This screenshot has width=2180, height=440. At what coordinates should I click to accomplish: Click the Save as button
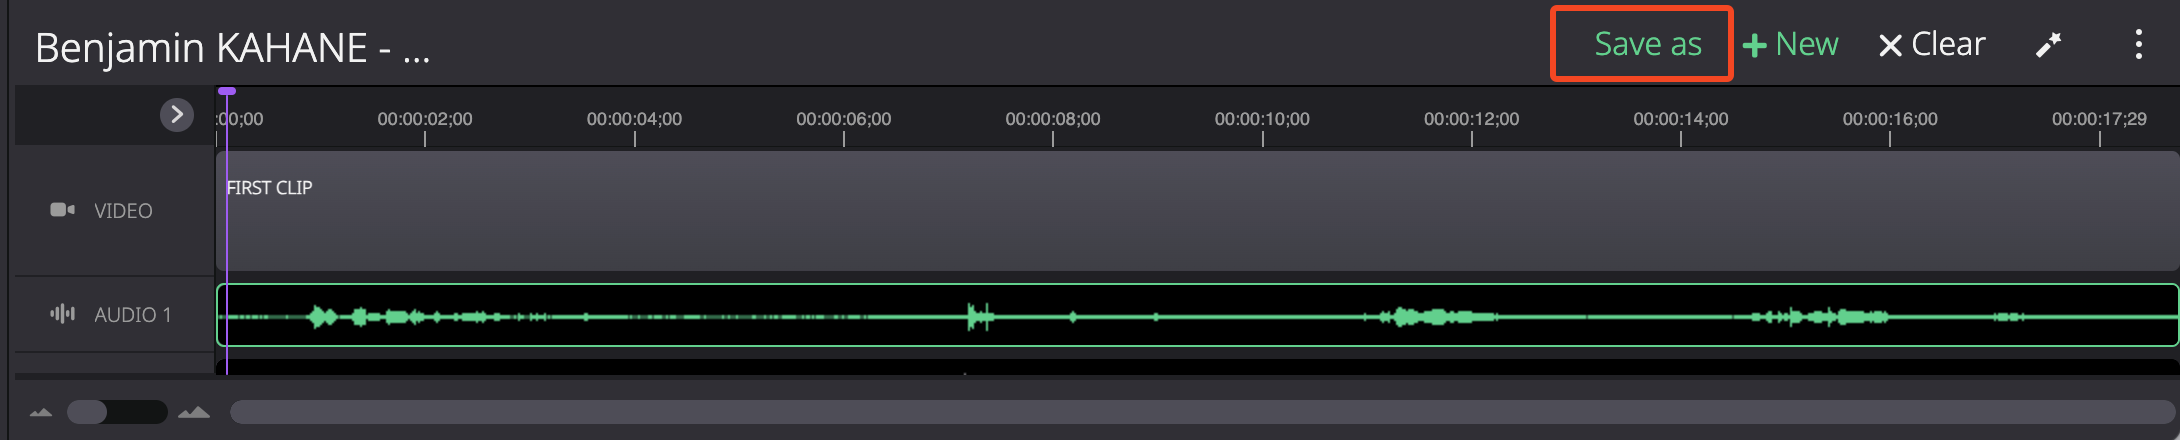[1647, 44]
